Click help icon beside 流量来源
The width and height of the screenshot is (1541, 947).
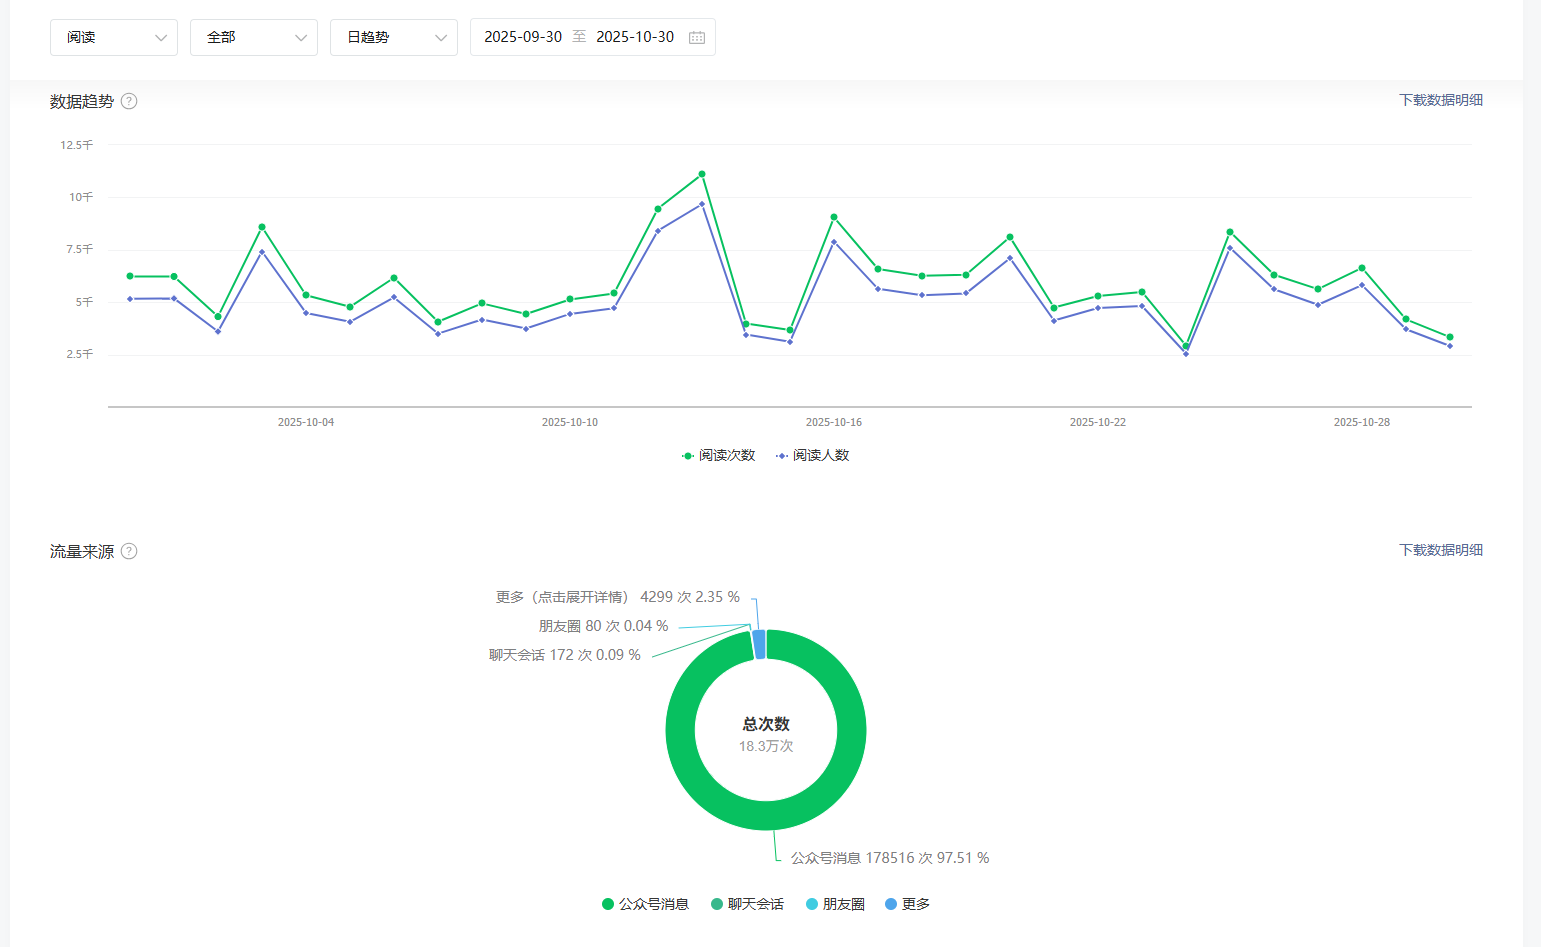click(129, 551)
